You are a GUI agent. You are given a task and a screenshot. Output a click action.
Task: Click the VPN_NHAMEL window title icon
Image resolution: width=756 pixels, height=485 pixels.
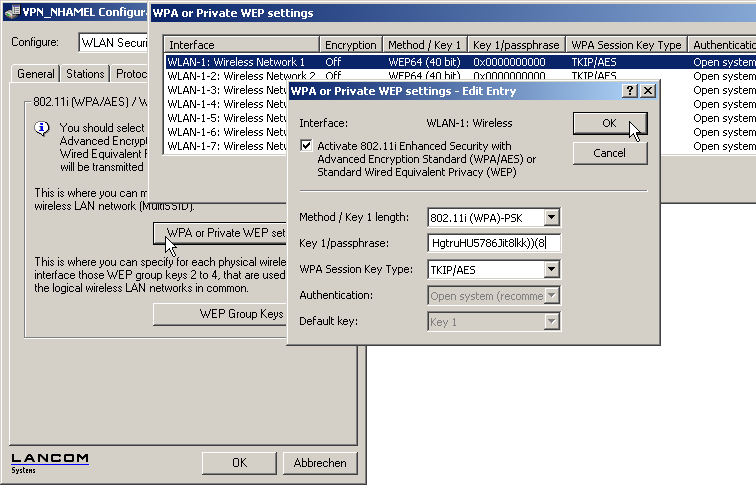[x=11, y=12]
